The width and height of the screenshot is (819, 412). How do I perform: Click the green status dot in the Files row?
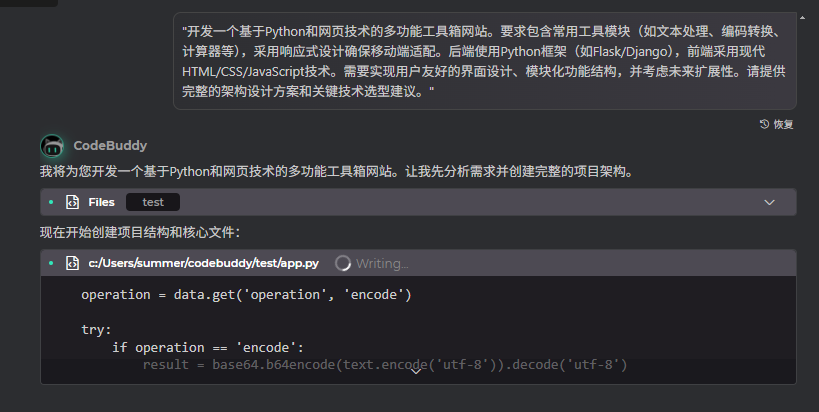pos(51,202)
